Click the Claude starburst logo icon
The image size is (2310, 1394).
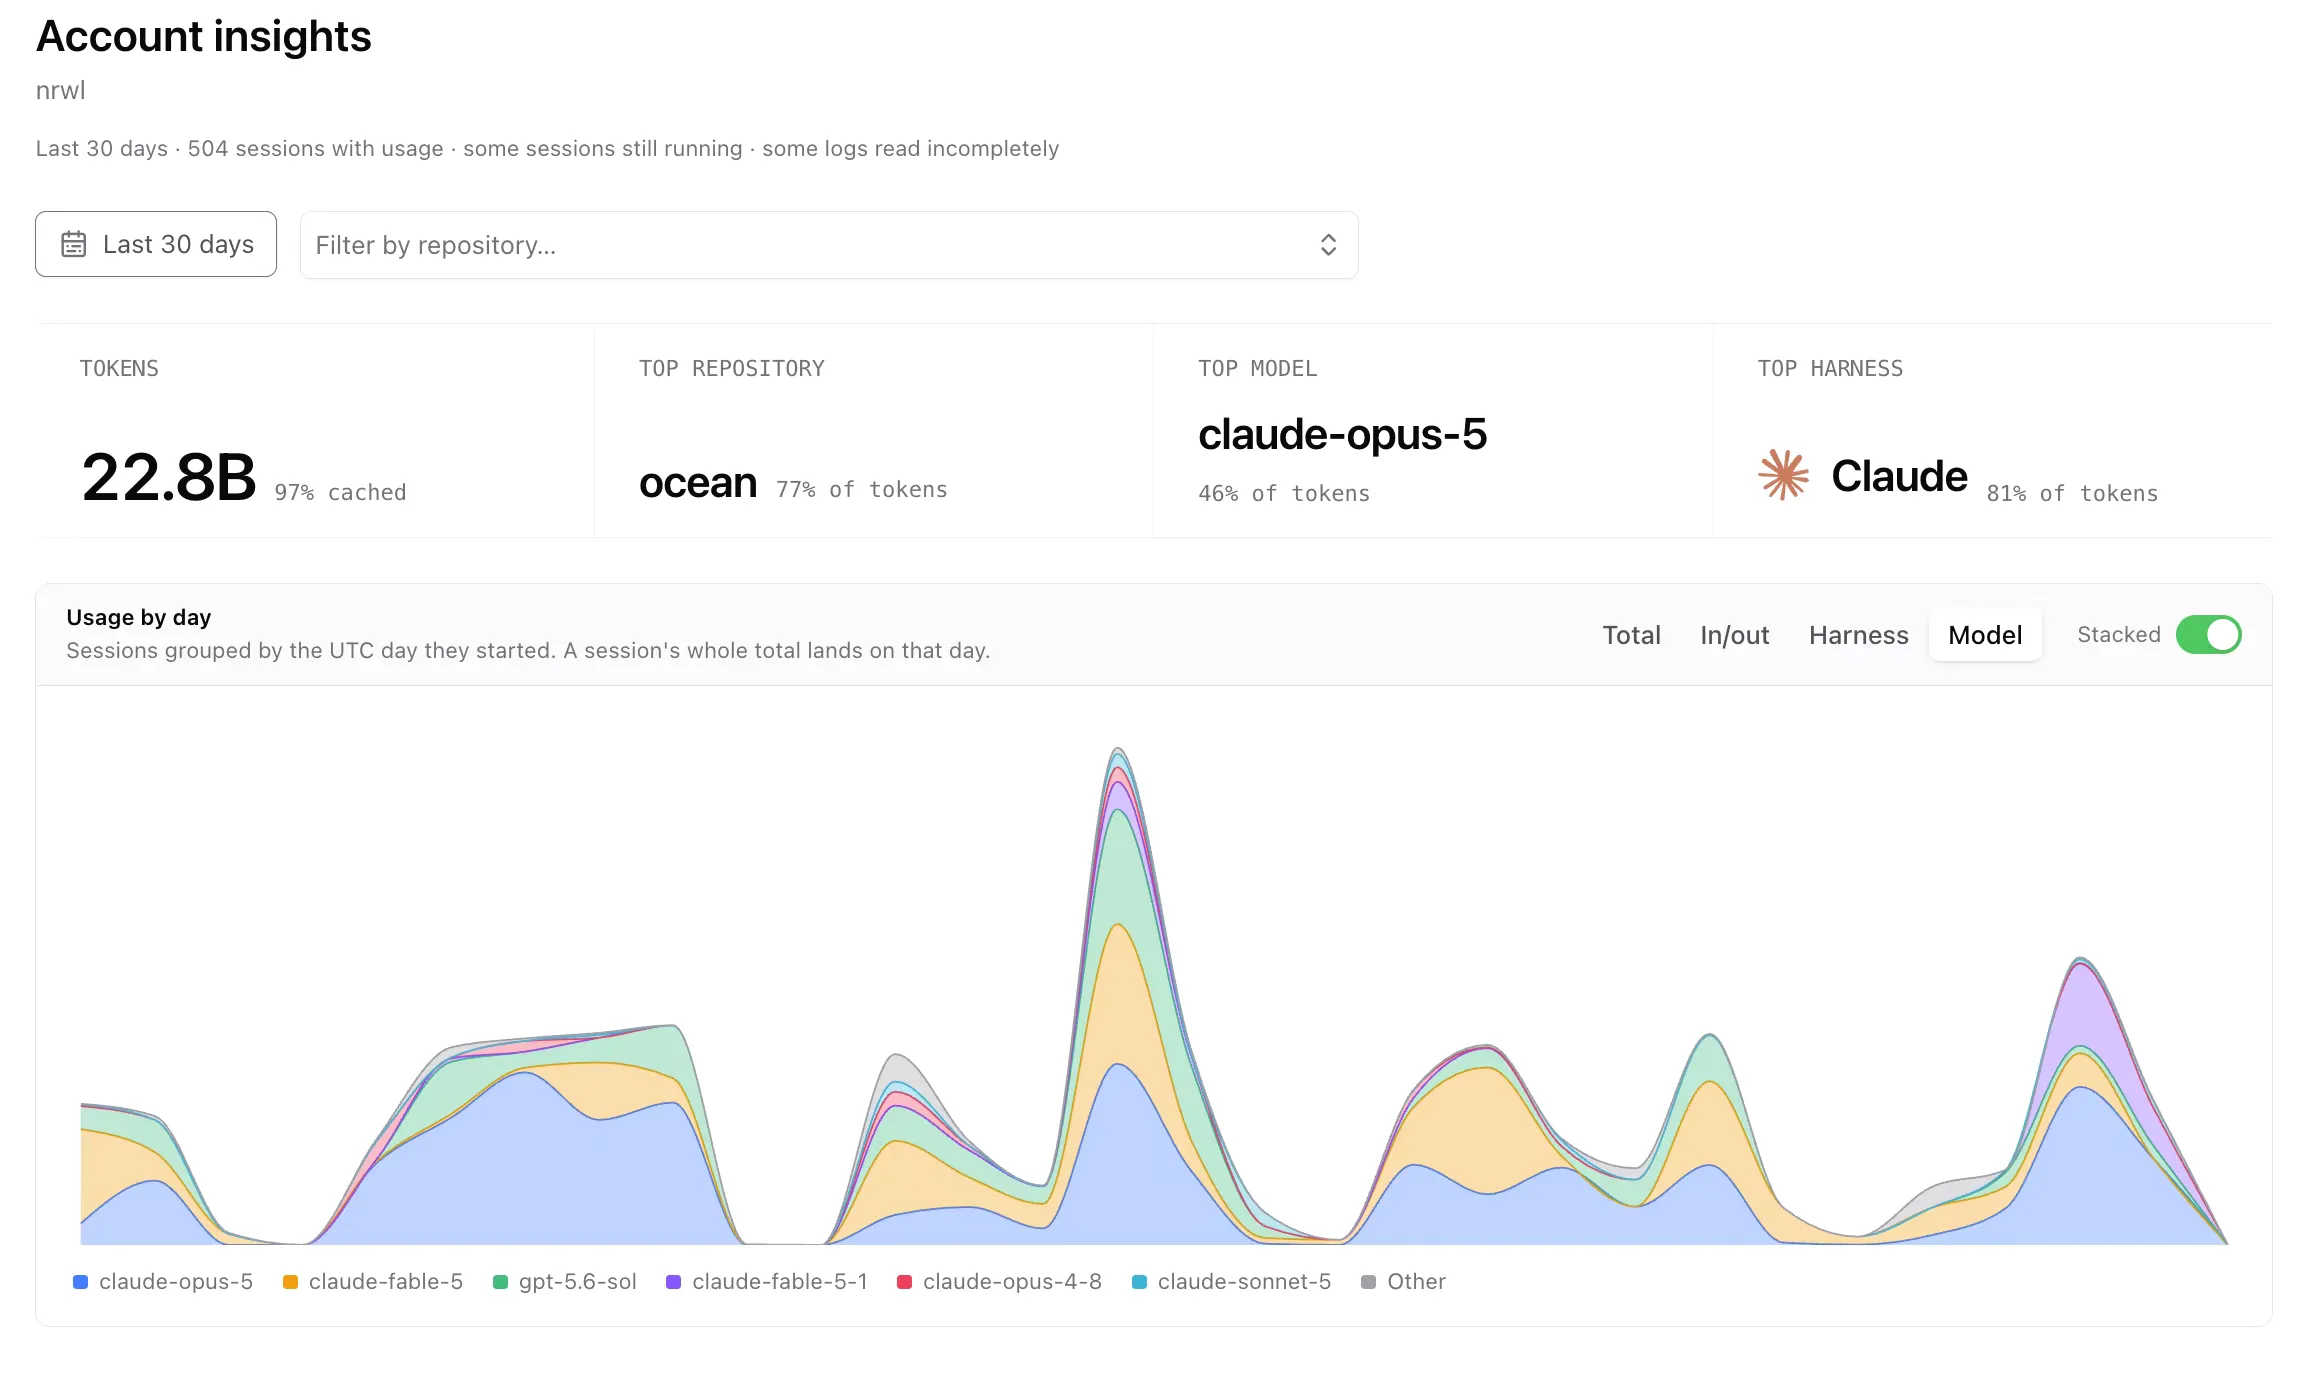click(x=1784, y=475)
